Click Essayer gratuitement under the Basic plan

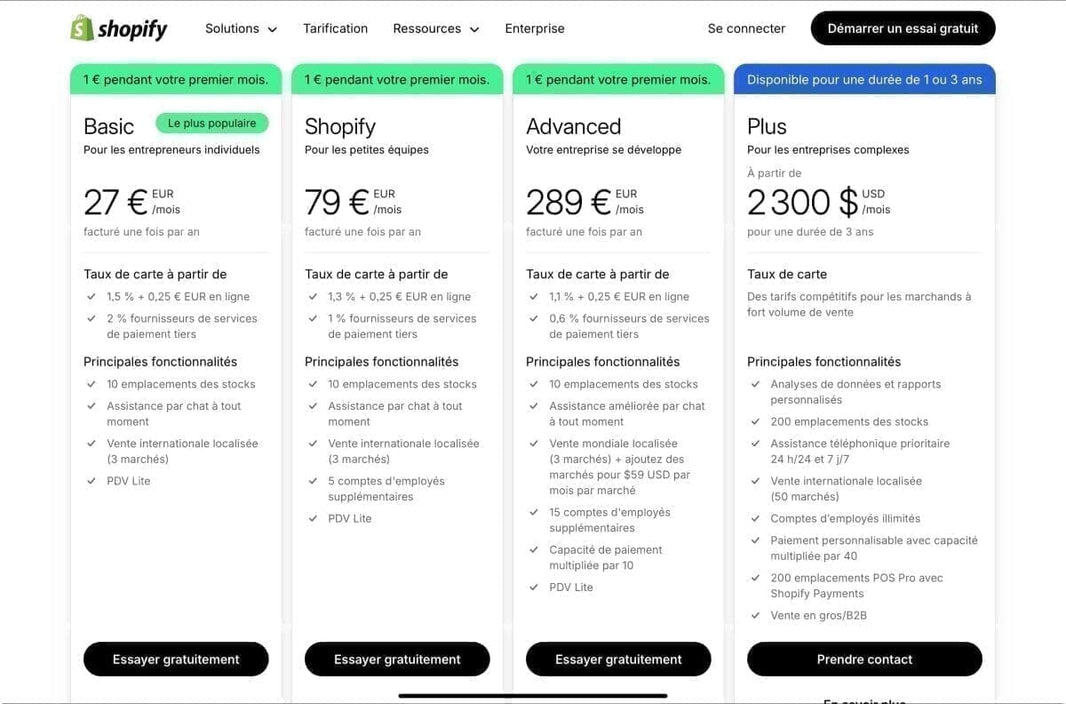coord(176,659)
